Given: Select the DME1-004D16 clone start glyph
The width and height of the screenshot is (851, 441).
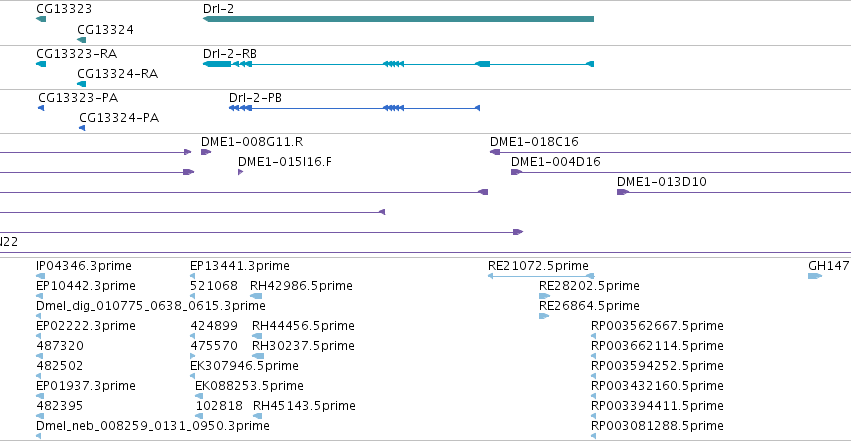Looking at the screenshot, I should (516, 172).
